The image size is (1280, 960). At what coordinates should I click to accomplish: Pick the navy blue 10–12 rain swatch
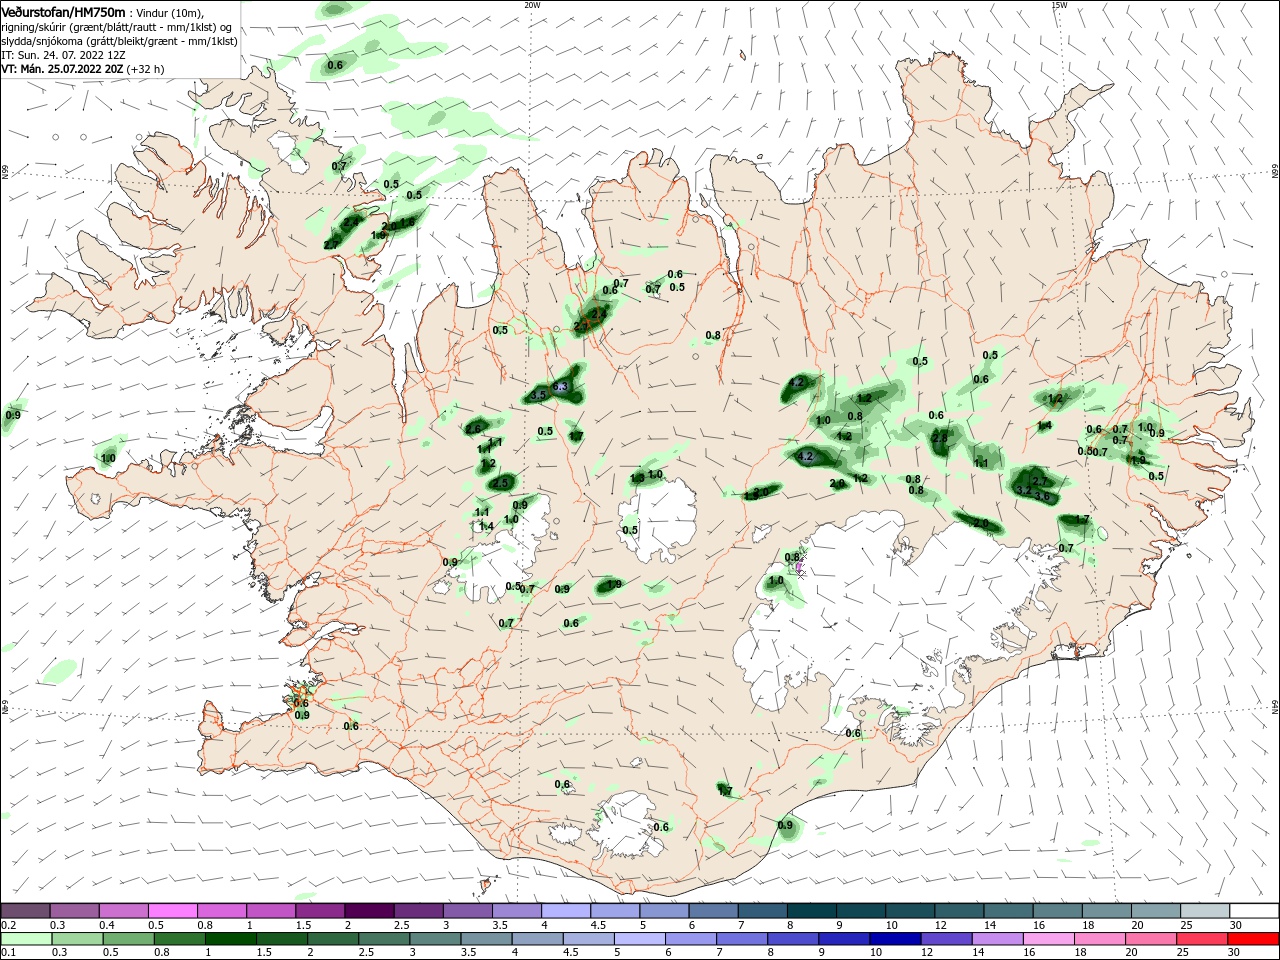(896, 939)
